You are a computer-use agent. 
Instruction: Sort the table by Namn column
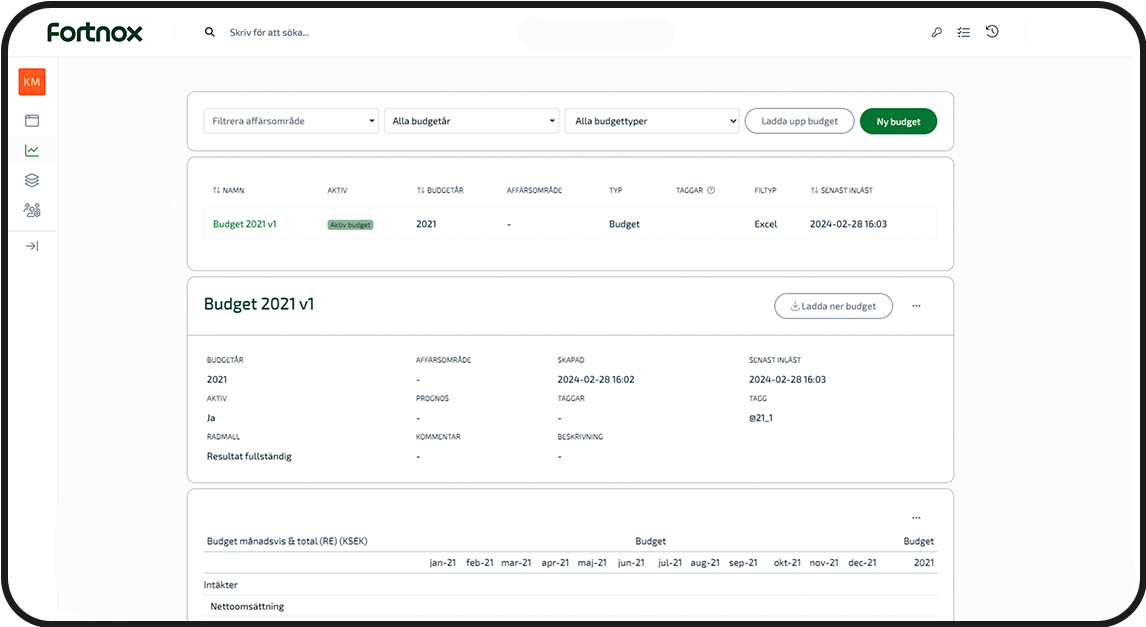229,190
